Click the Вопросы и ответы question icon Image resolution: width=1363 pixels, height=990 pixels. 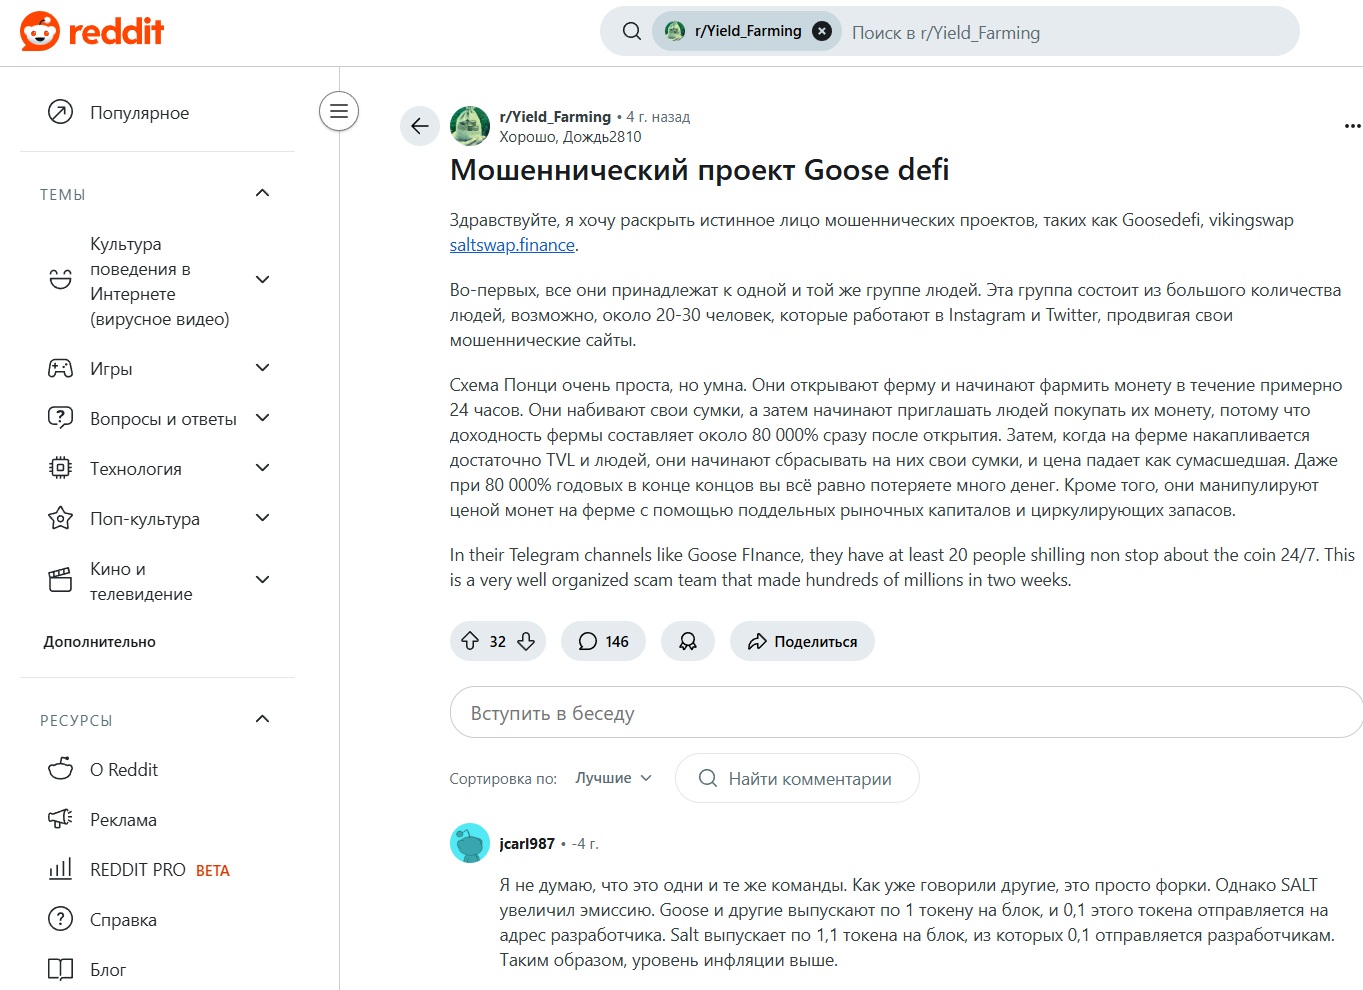(61, 418)
